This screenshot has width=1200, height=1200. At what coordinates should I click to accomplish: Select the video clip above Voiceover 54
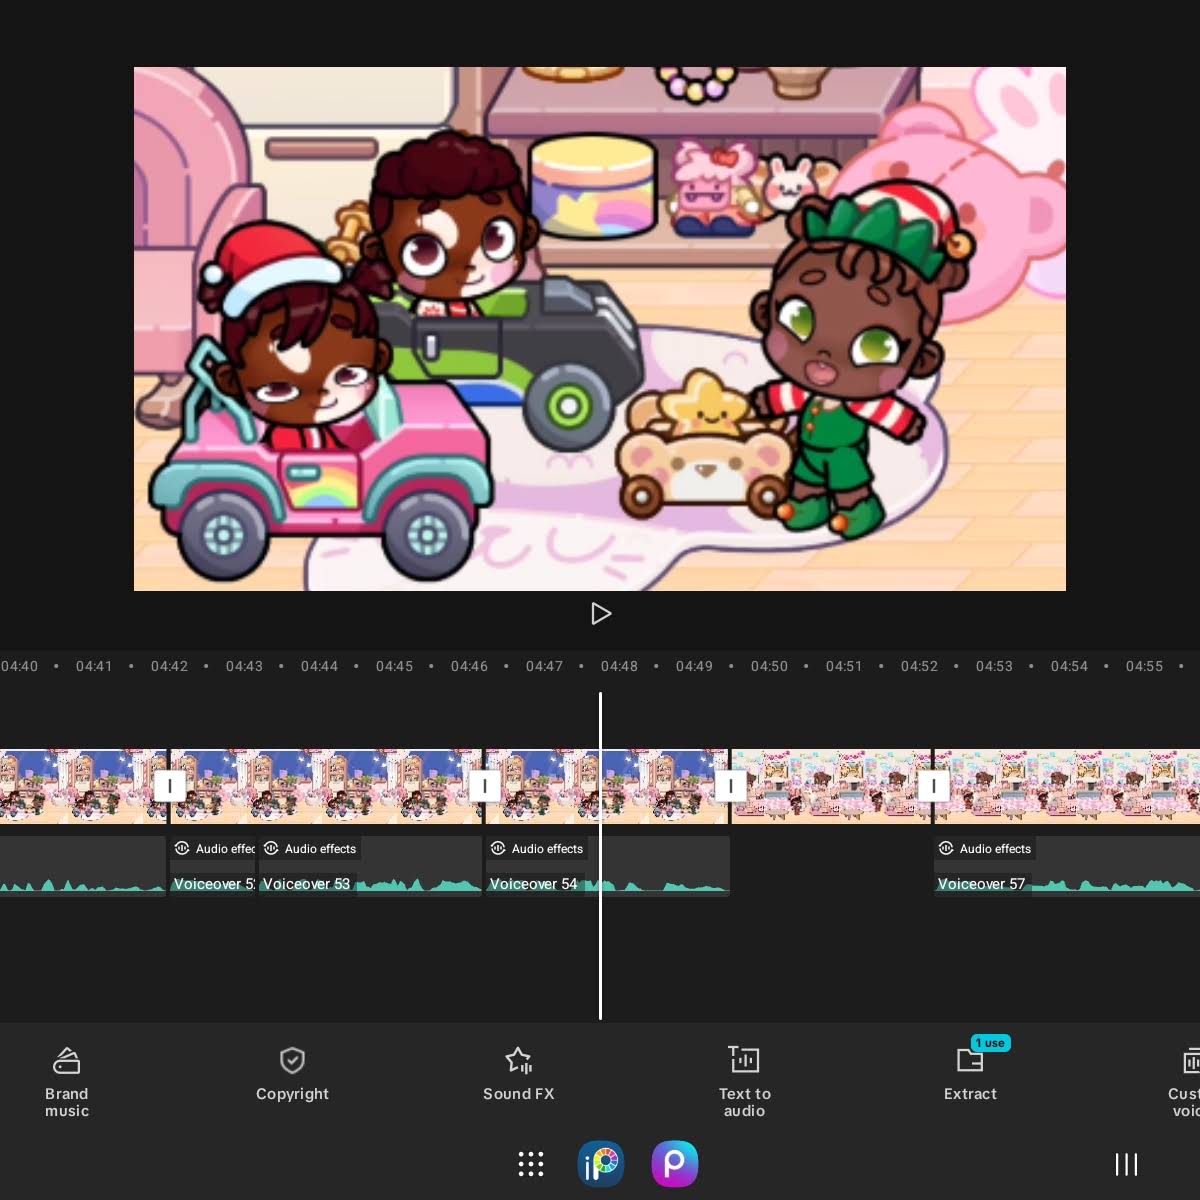click(607, 786)
